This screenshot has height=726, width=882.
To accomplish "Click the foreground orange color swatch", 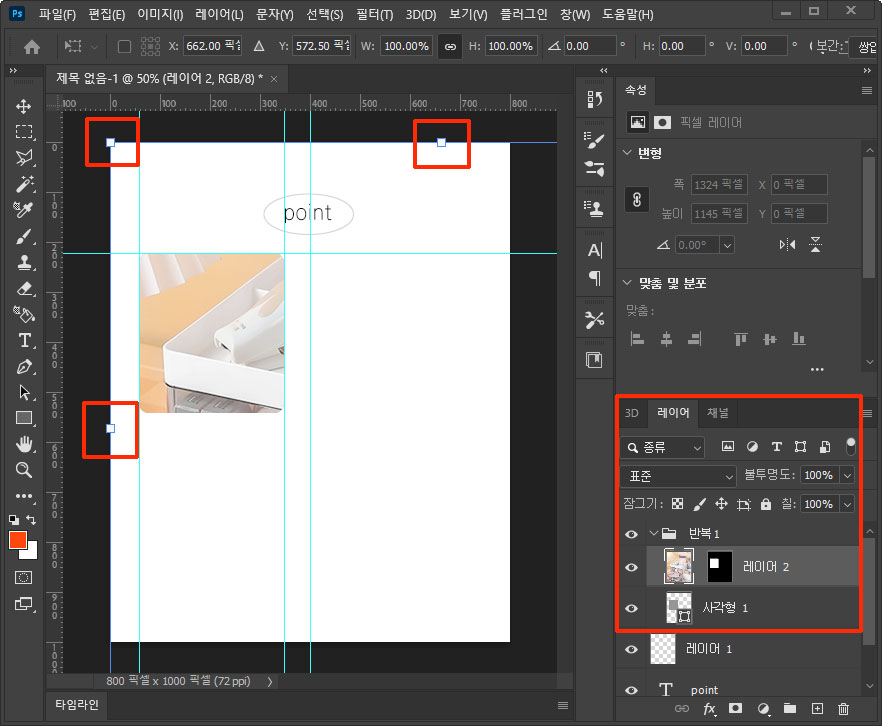I will pyautogui.click(x=17, y=540).
